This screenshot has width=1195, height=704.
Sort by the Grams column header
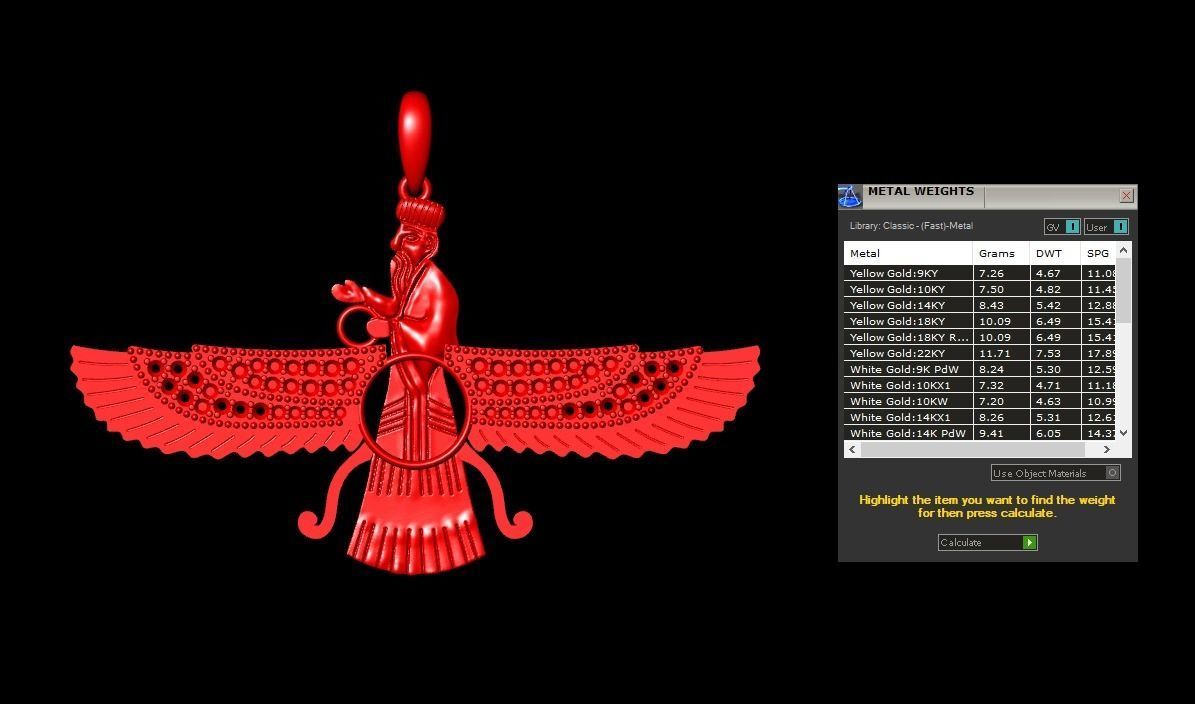[x=1001, y=254]
